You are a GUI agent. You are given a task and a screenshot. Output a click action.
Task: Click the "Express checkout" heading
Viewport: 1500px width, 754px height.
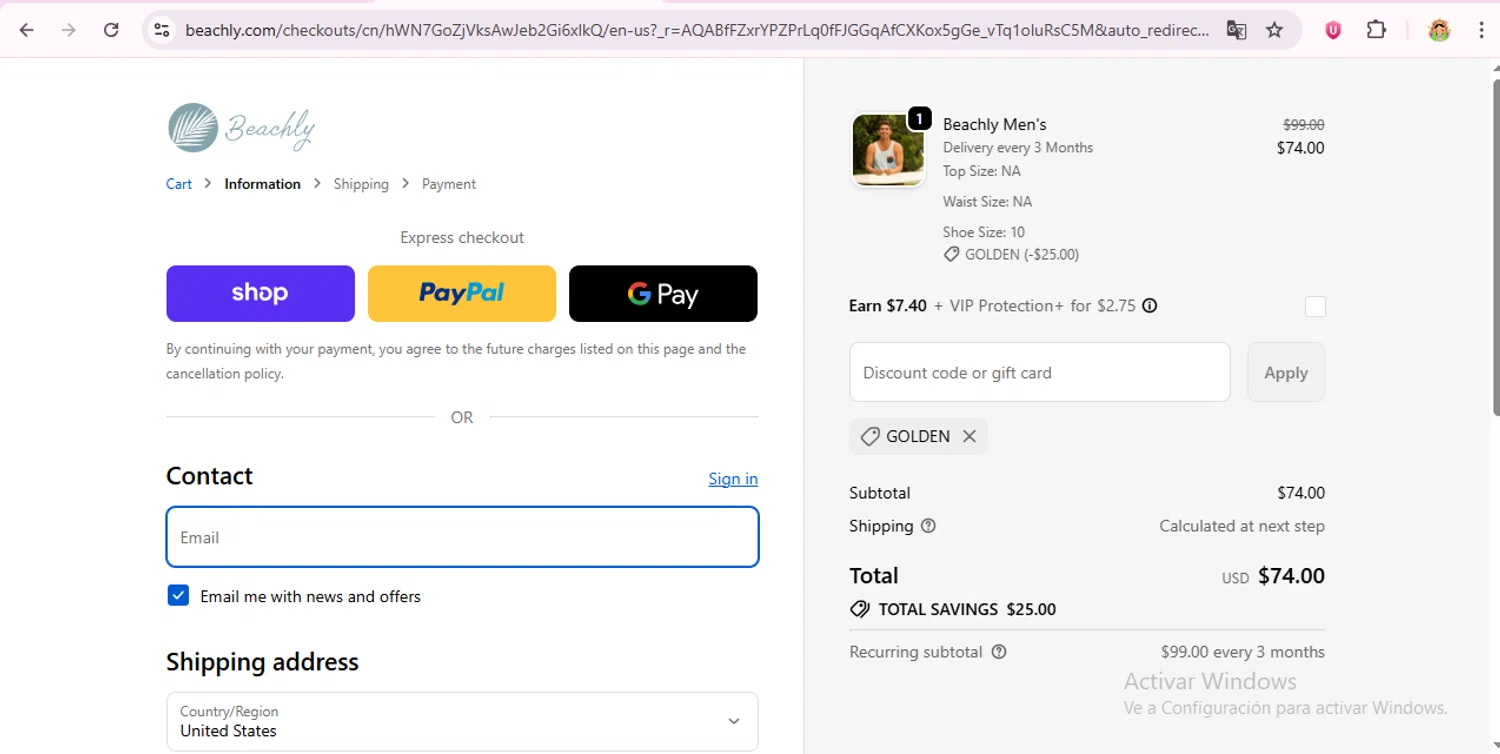[x=462, y=237]
